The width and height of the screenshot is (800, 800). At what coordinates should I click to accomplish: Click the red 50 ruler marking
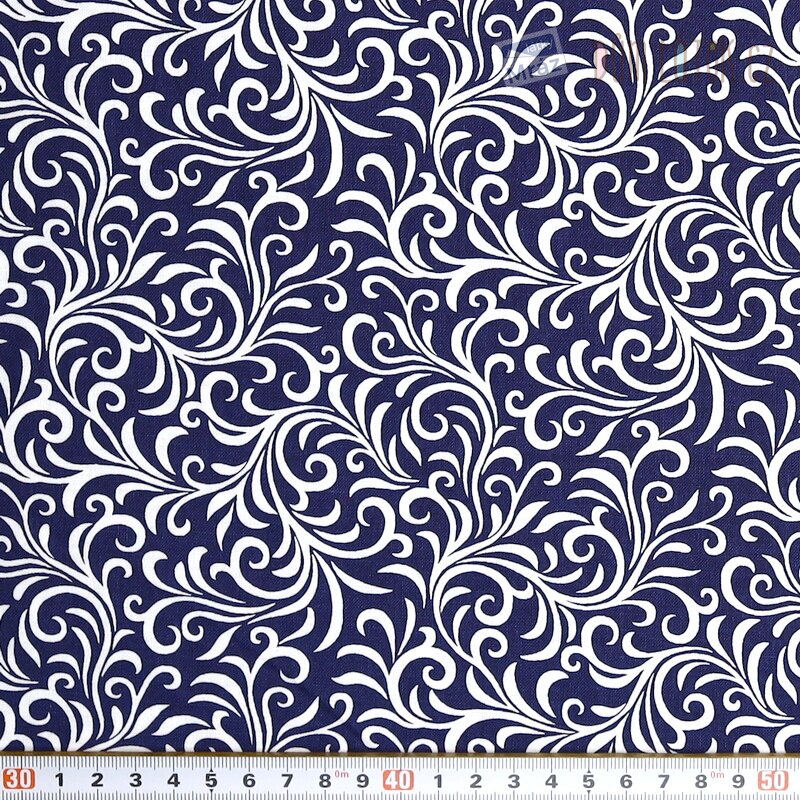[x=773, y=780]
